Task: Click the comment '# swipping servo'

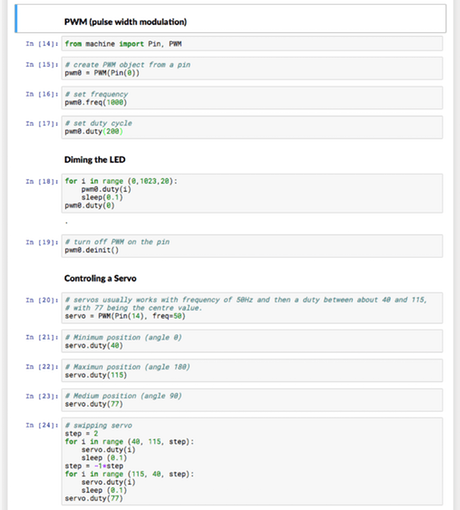Action: pyautogui.click(x=99, y=425)
